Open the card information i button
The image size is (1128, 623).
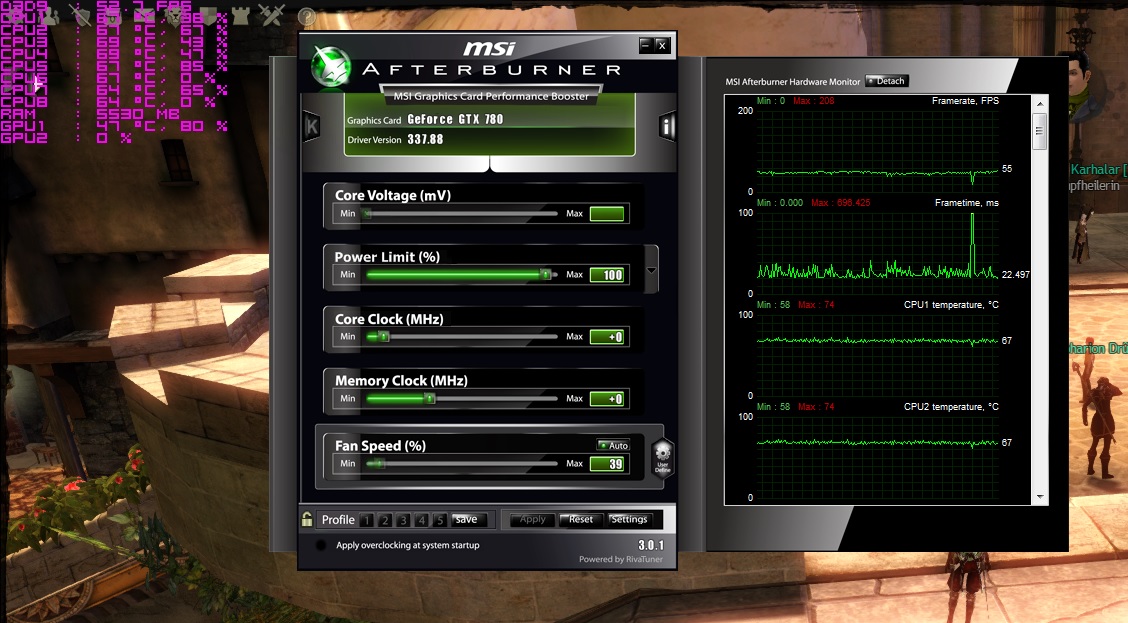pyautogui.click(x=667, y=127)
